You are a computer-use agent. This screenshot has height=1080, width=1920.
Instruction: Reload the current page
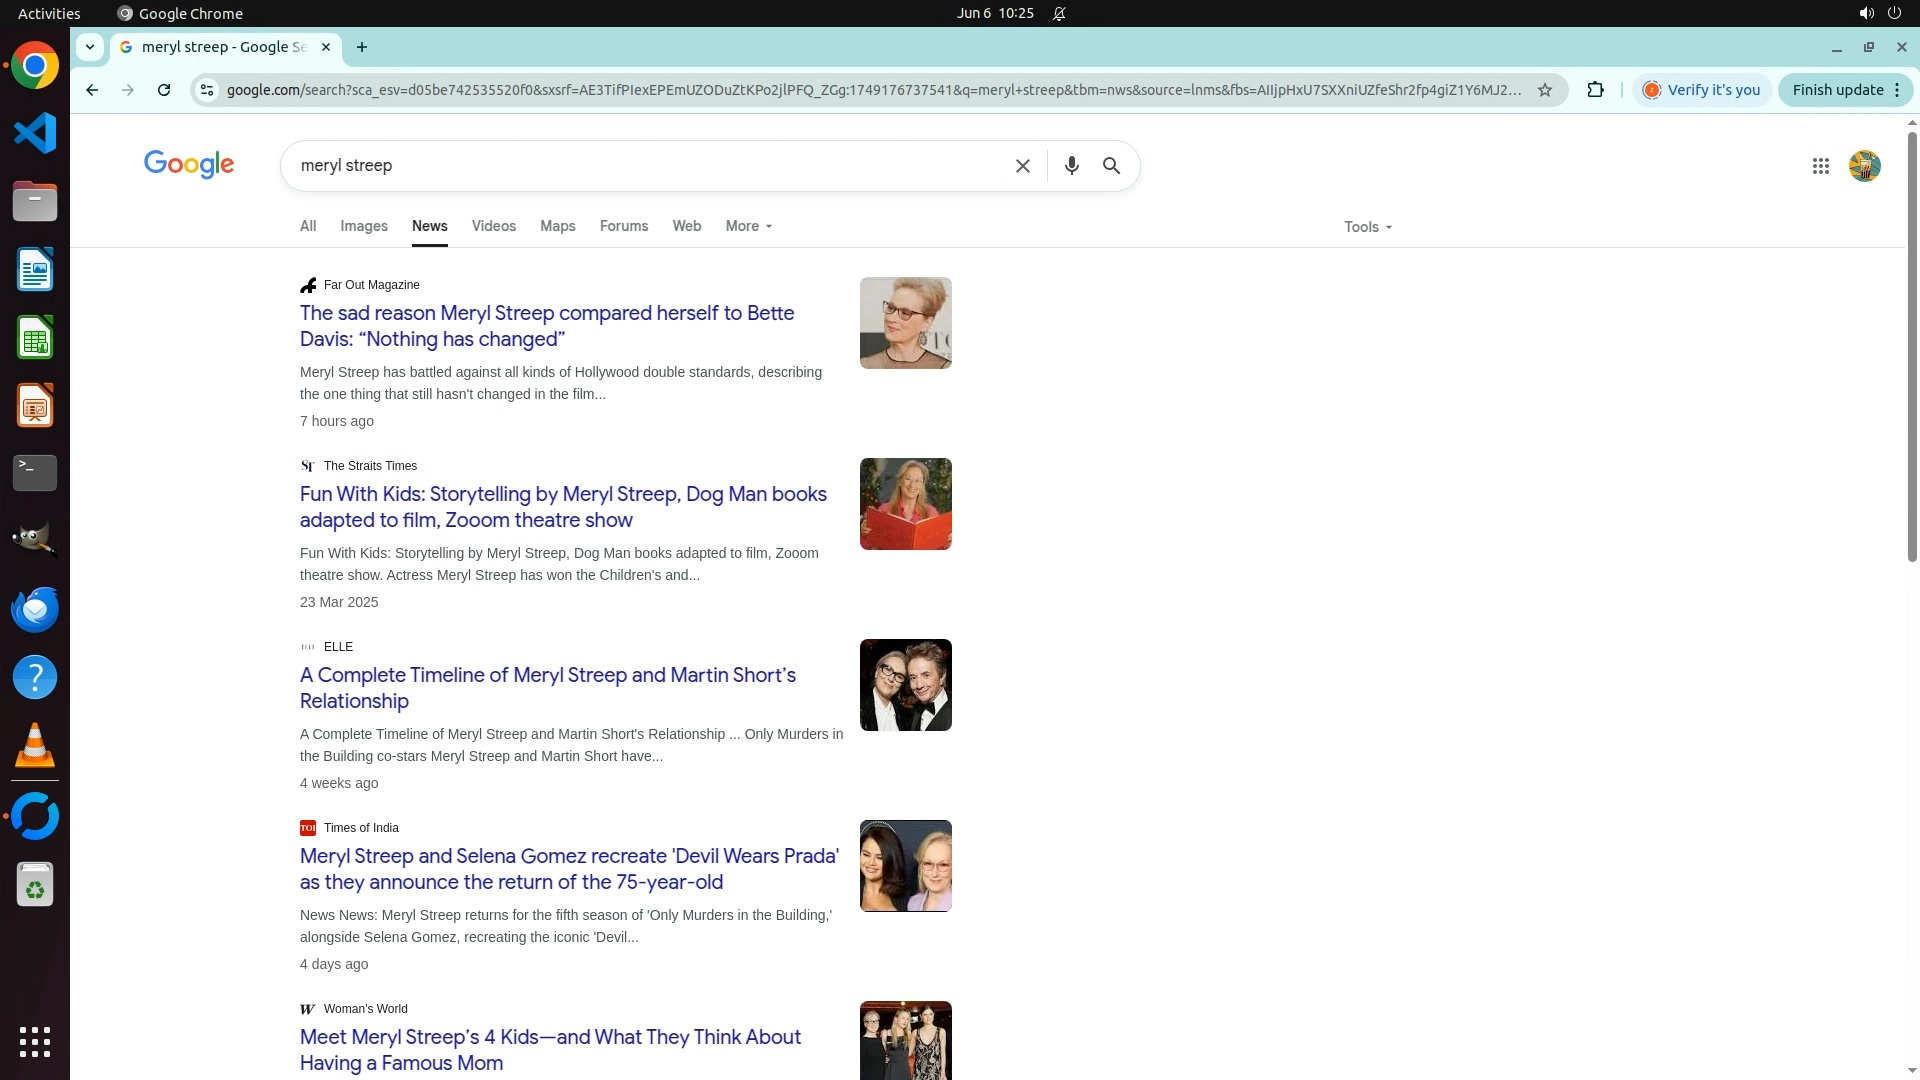point(164,90)
